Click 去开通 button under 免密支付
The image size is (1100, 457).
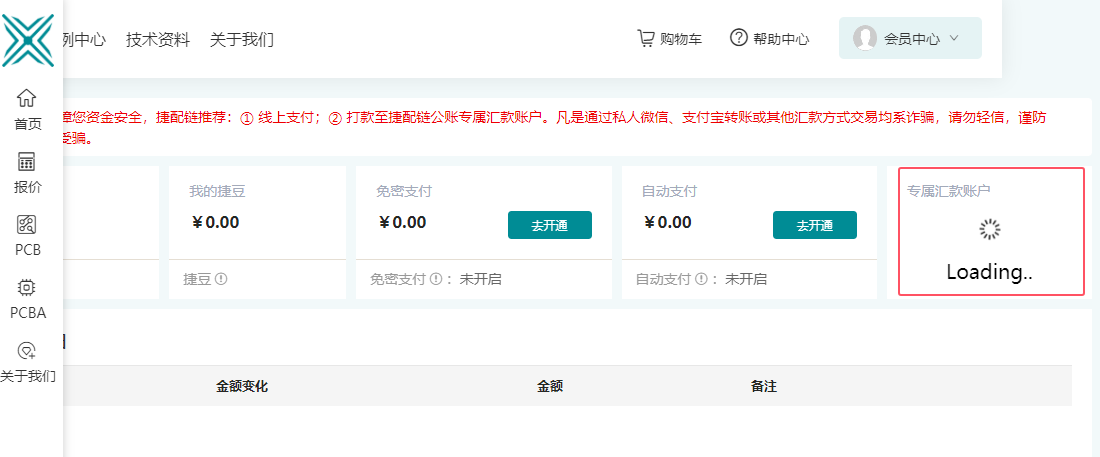549,225
